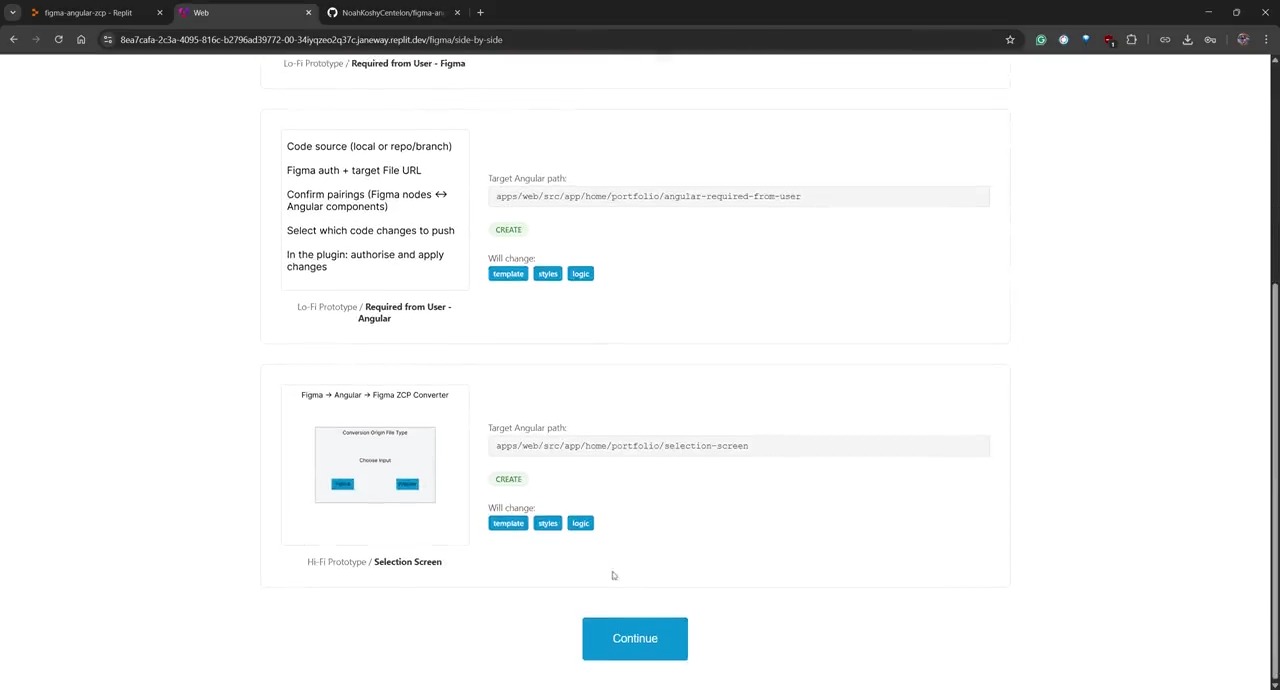1280x690 pixels.
Task: Switch to NoahKoshyCentelon GitHub tab
Action: click(393, 12)
